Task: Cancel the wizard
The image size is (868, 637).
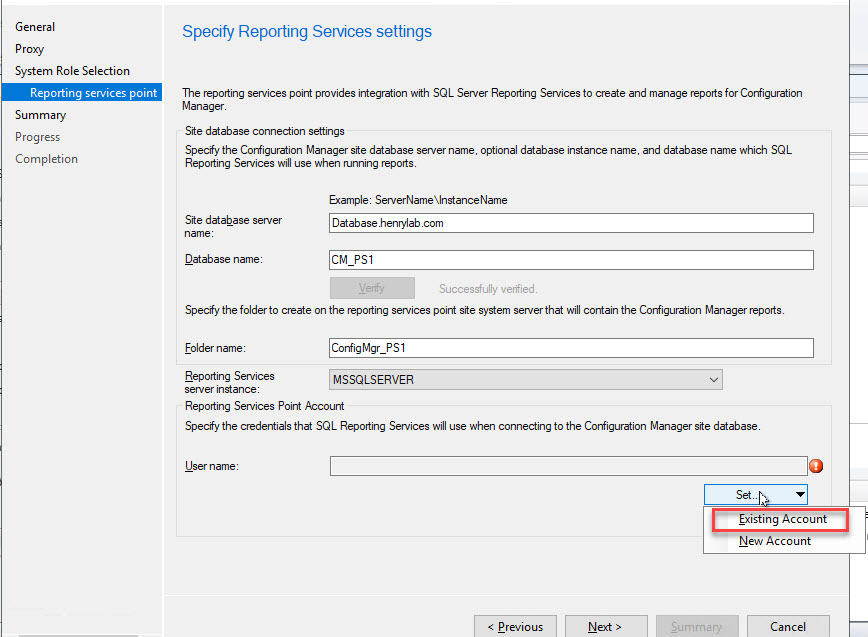Action: point(788,627)
